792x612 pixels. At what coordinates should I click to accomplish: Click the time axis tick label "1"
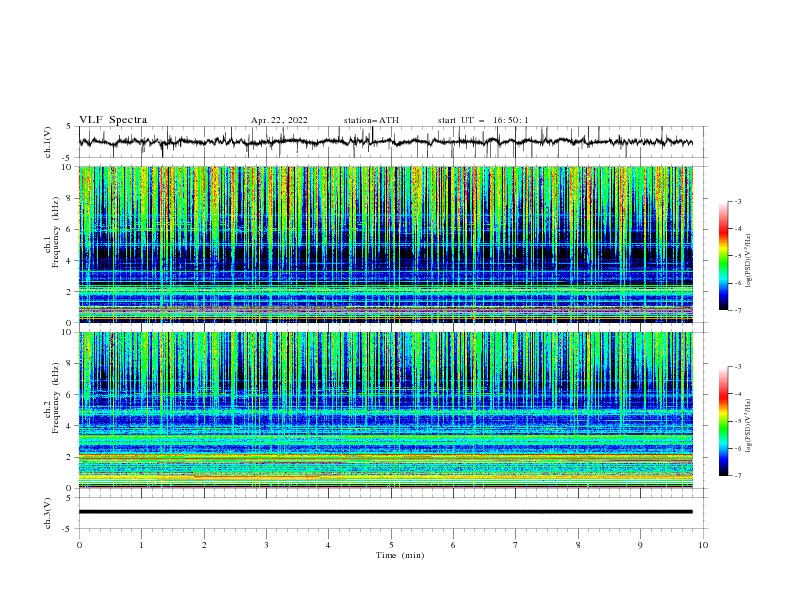(x=141, y=545)
